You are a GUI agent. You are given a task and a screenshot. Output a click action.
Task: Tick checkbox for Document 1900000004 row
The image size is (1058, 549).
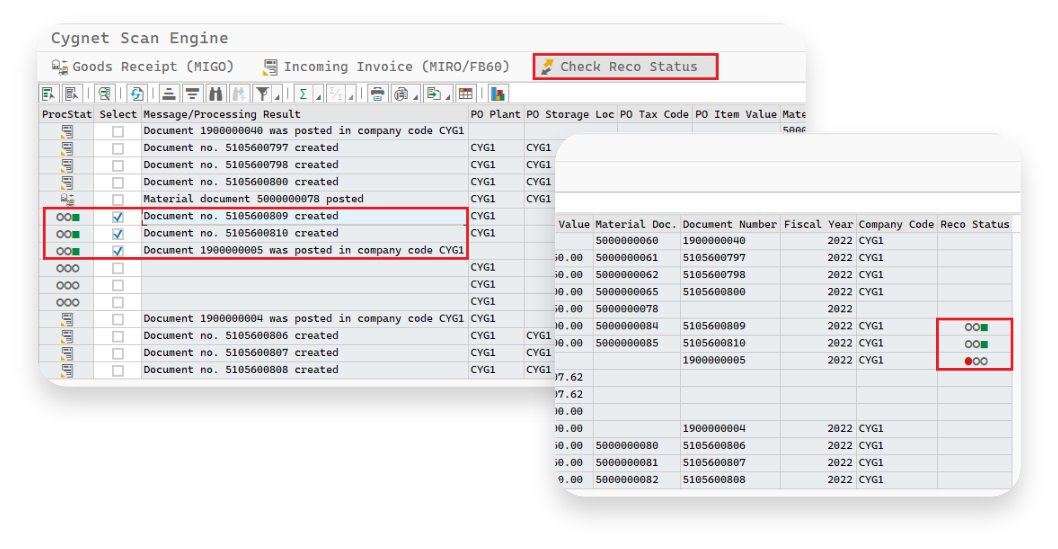(x=118, y=319)
